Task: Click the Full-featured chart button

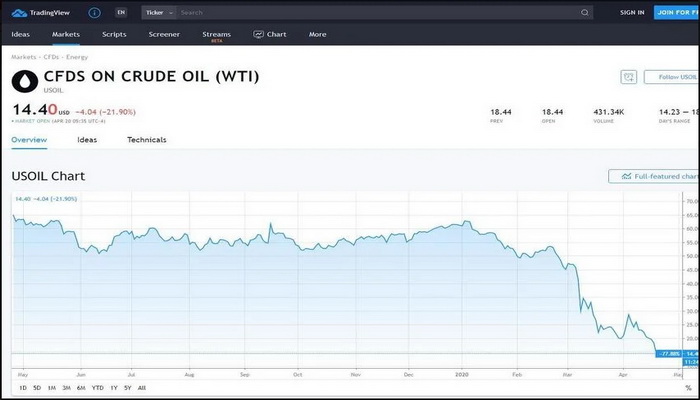Action: tap(656, 176)
